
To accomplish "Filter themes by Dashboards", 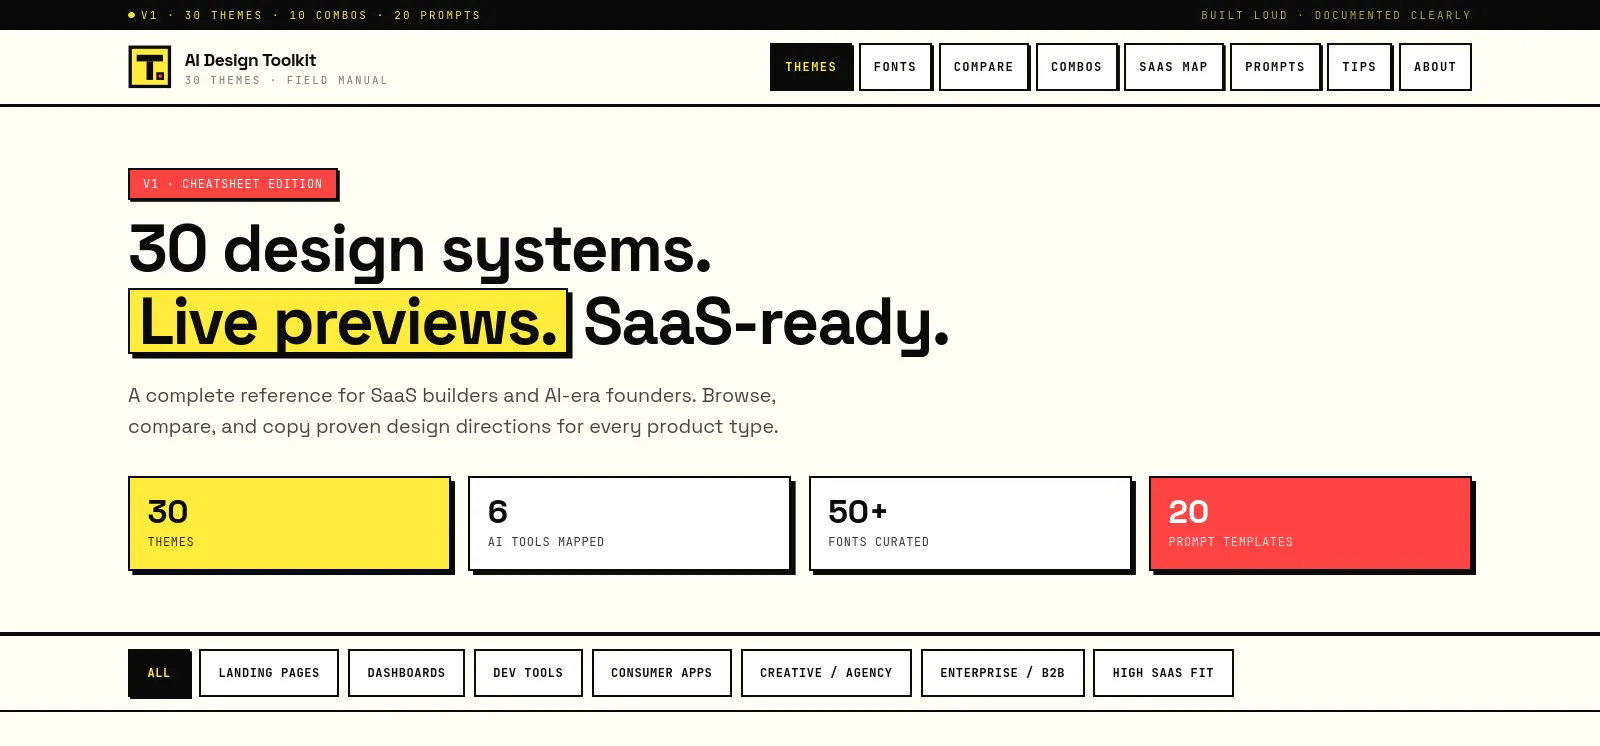I will [x=406, y=673].
